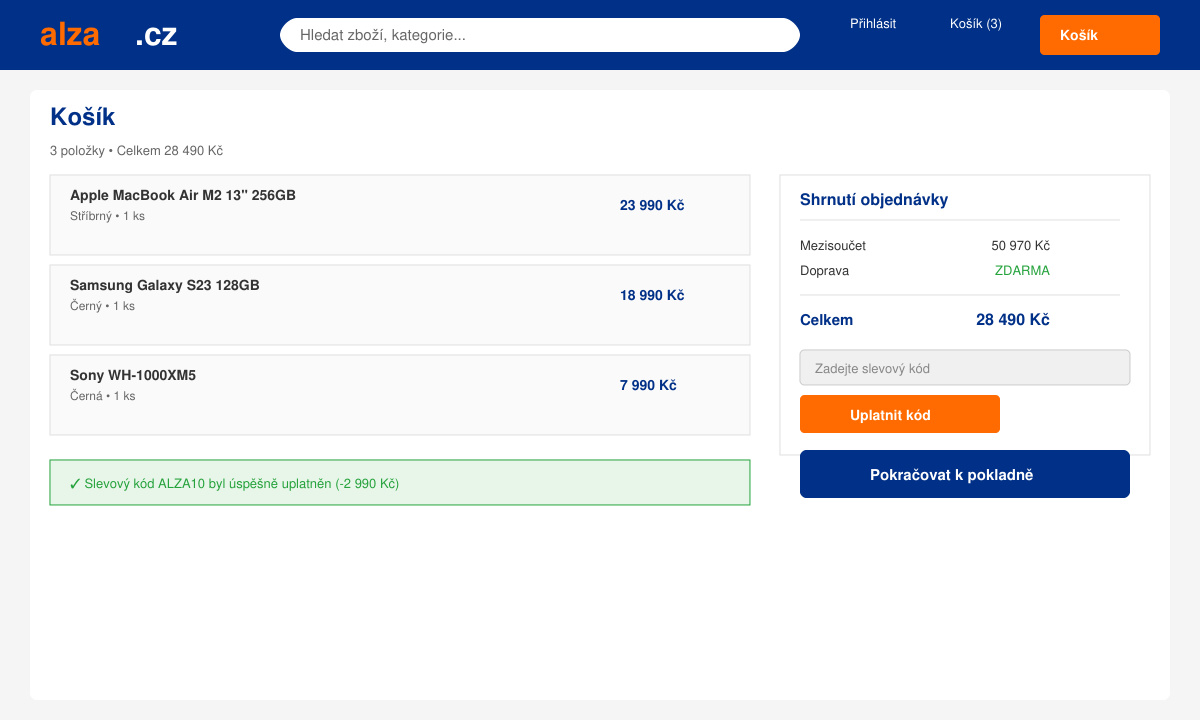
Task: Click the Košík page heading
Action: [83, 117]
